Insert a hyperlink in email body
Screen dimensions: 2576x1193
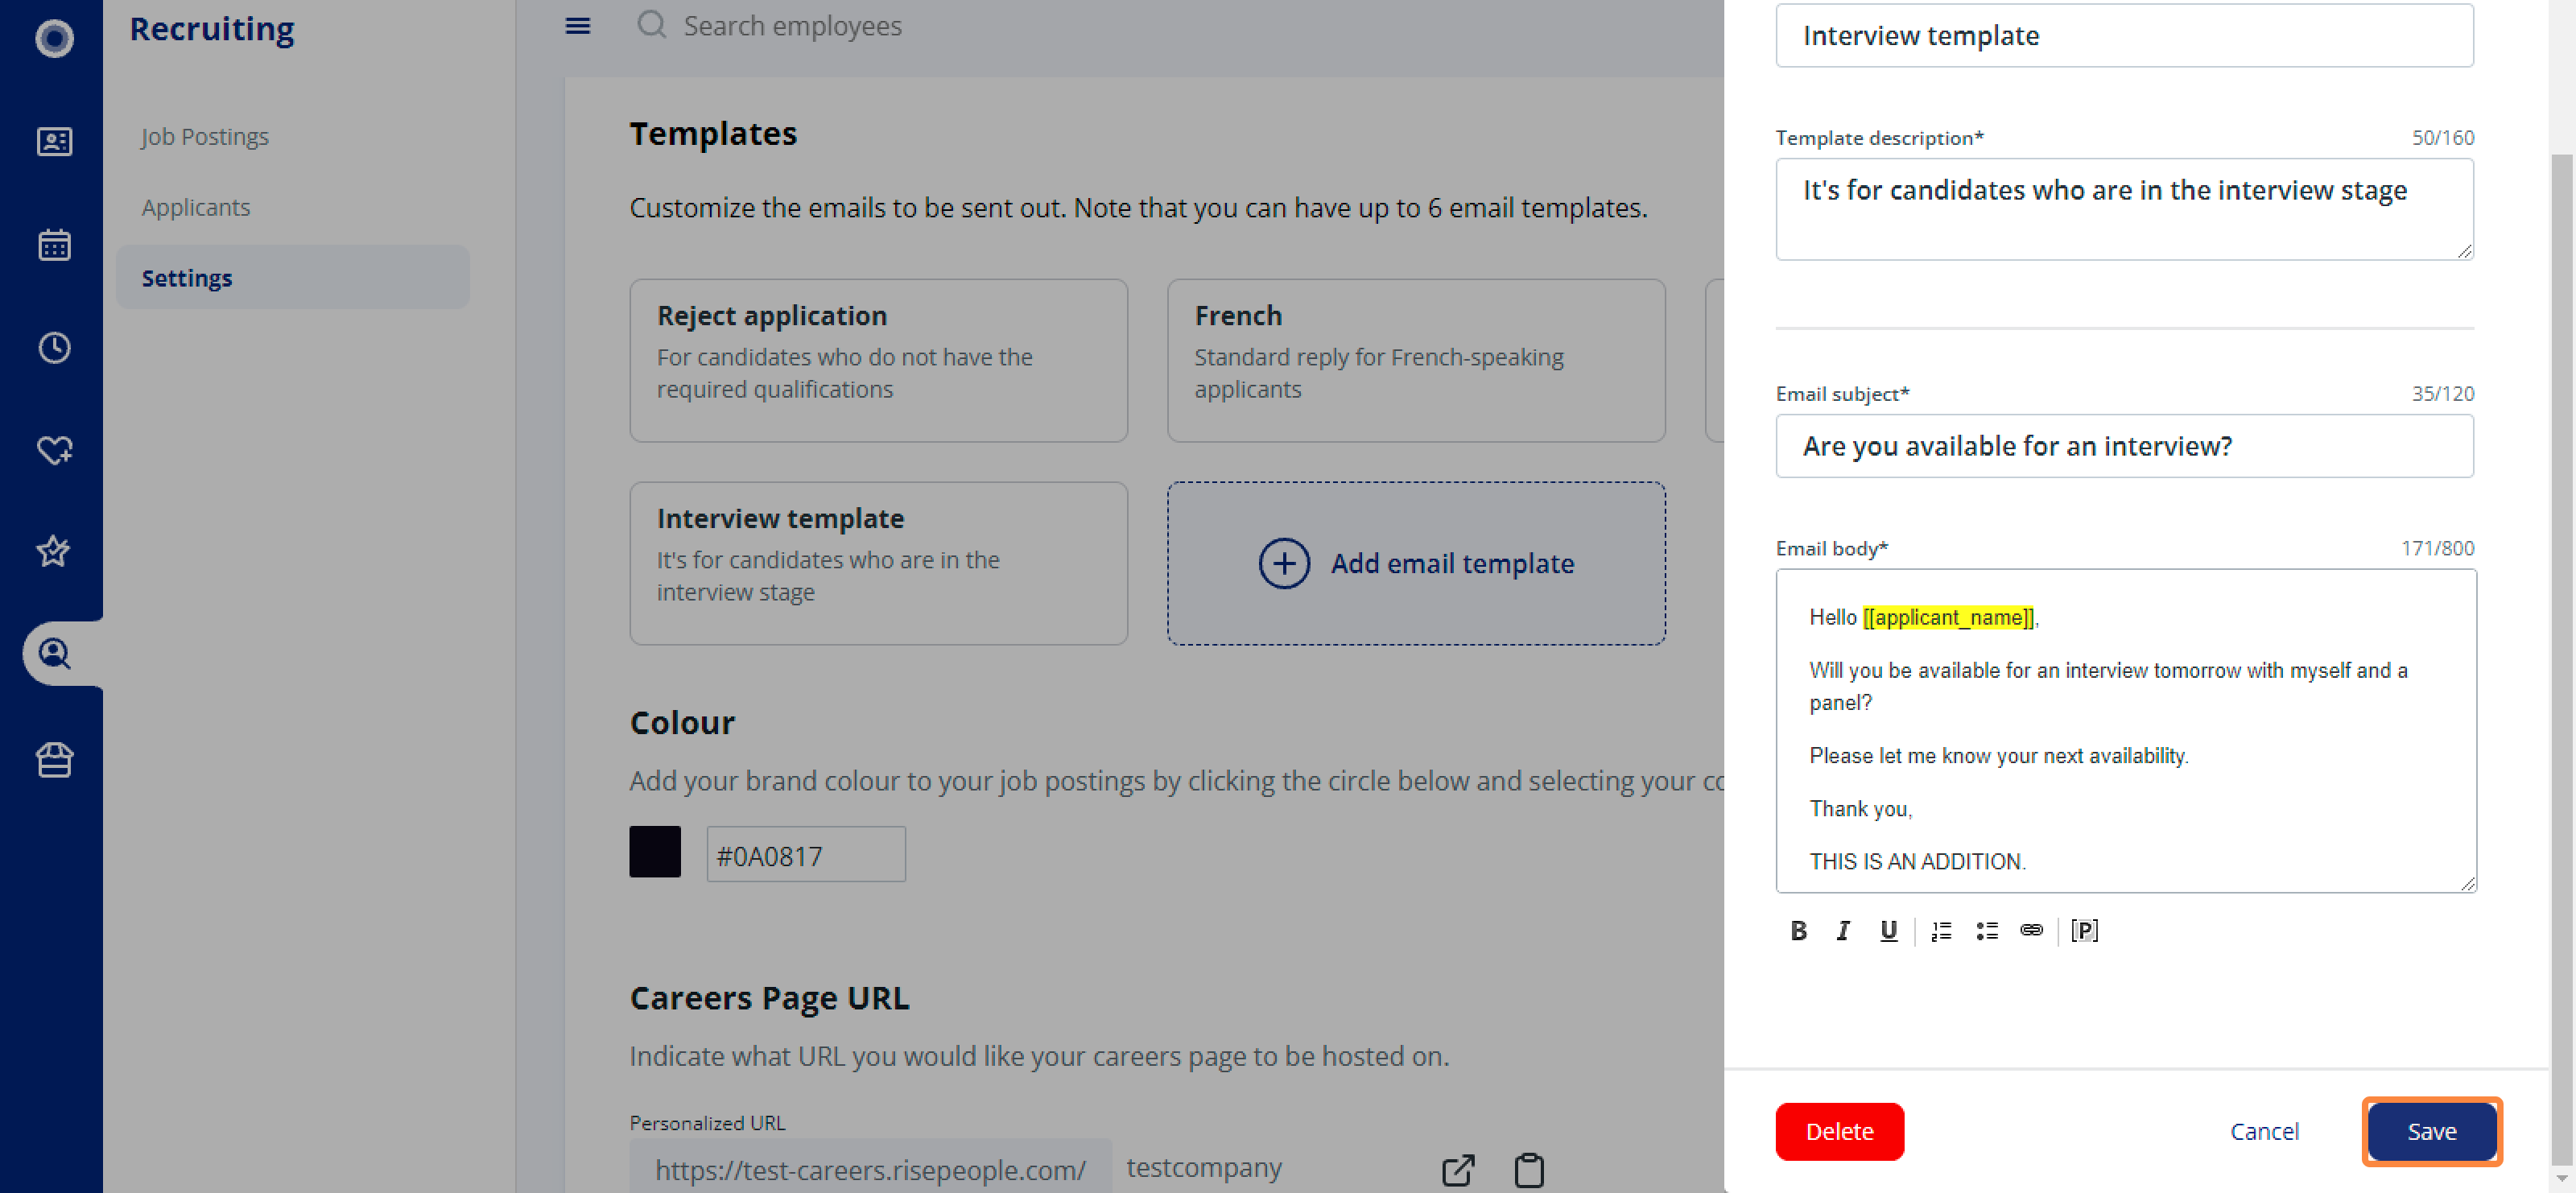tap(2031, 930)
